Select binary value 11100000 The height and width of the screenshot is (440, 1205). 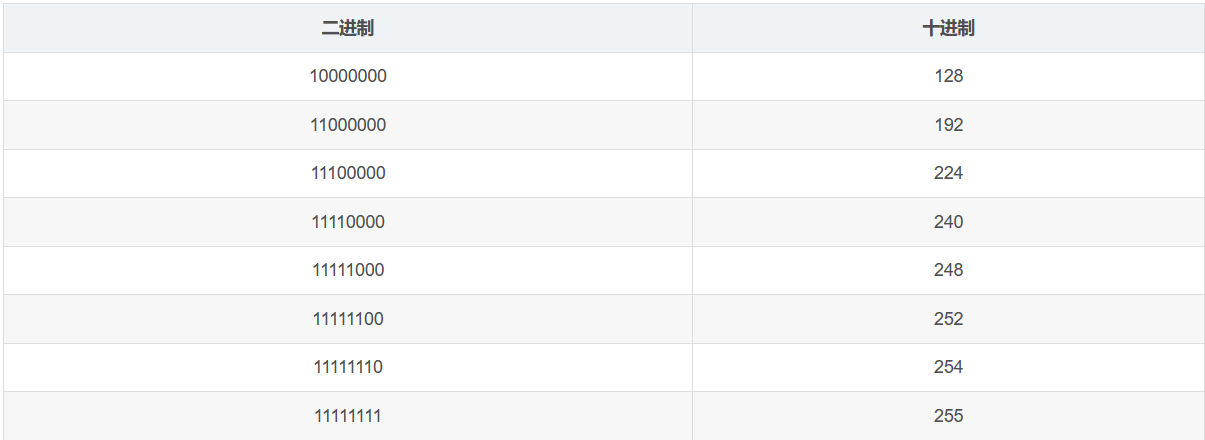click(x=347, y=173)
